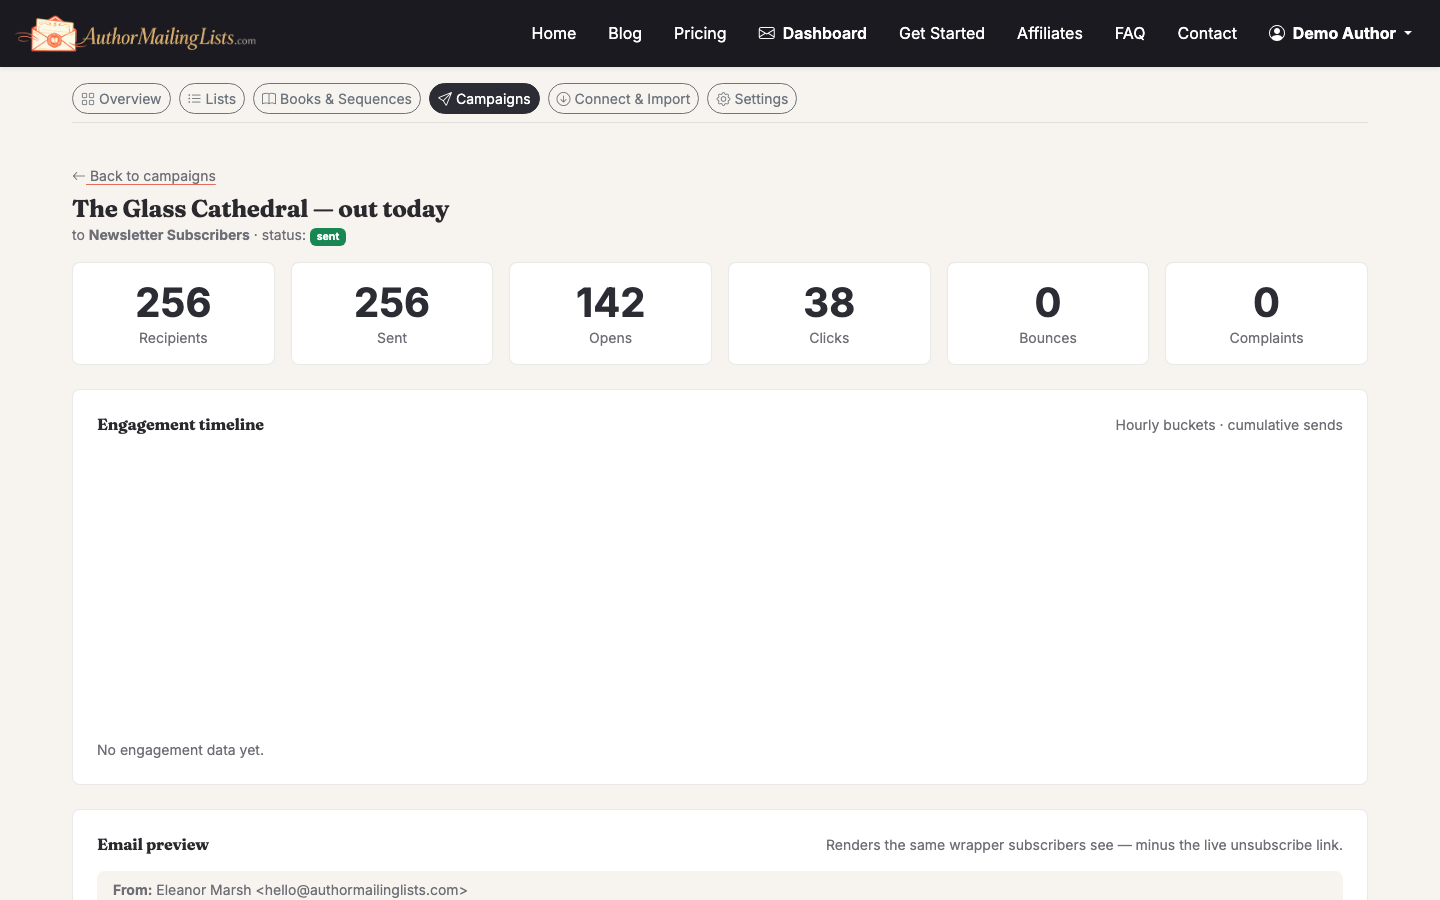This screenshot has width=1440, height=900.
Task: Click the grid icon in Overview tab
Action: (88, 99)
